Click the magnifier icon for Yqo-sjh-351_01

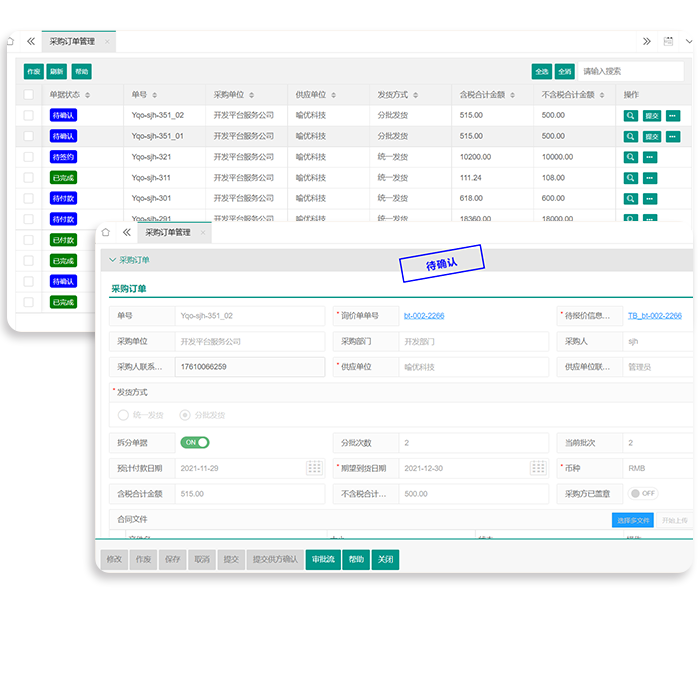(x=630, y=136)
